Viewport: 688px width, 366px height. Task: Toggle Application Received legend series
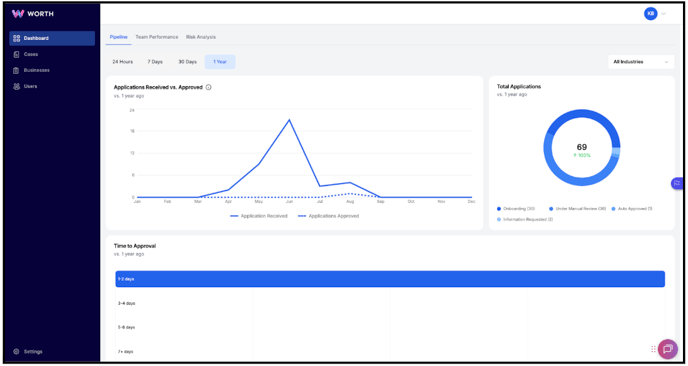(259, 216)
